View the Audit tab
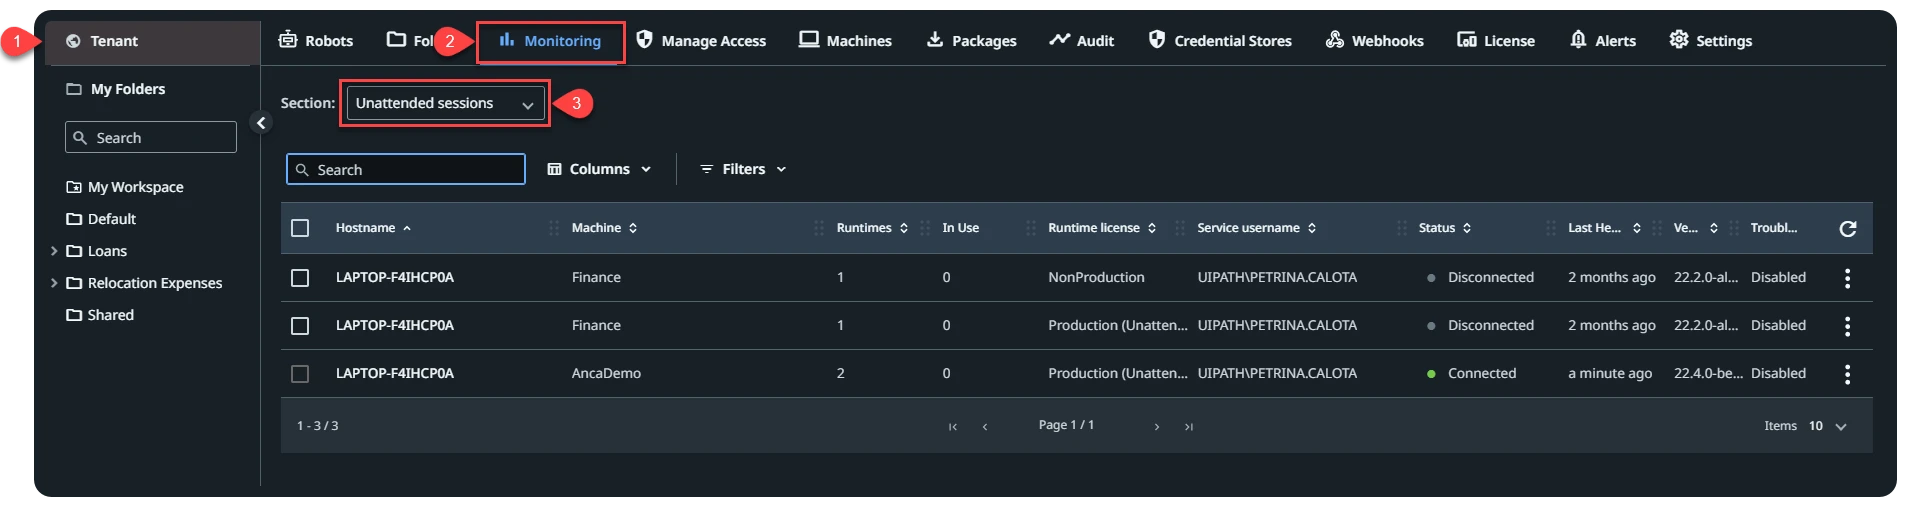 pos(1081,40)
